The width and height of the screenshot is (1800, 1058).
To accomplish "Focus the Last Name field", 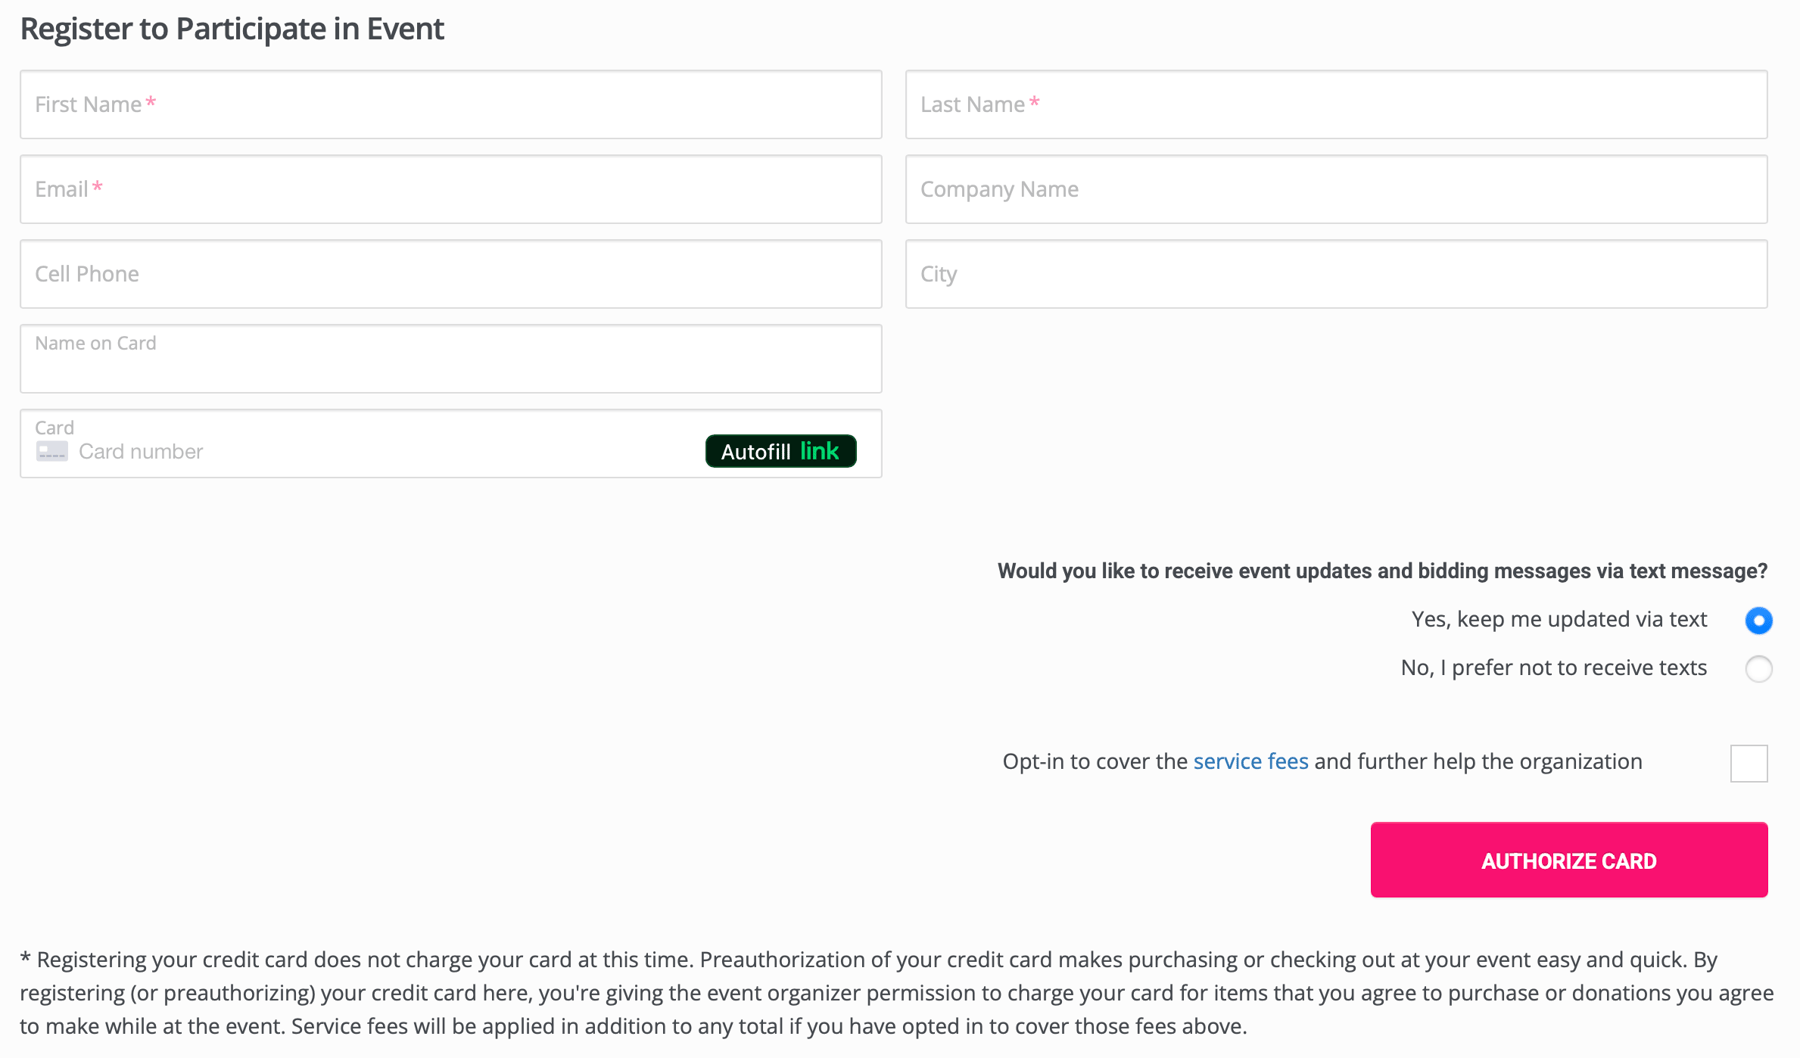I will coord(1336,104).
